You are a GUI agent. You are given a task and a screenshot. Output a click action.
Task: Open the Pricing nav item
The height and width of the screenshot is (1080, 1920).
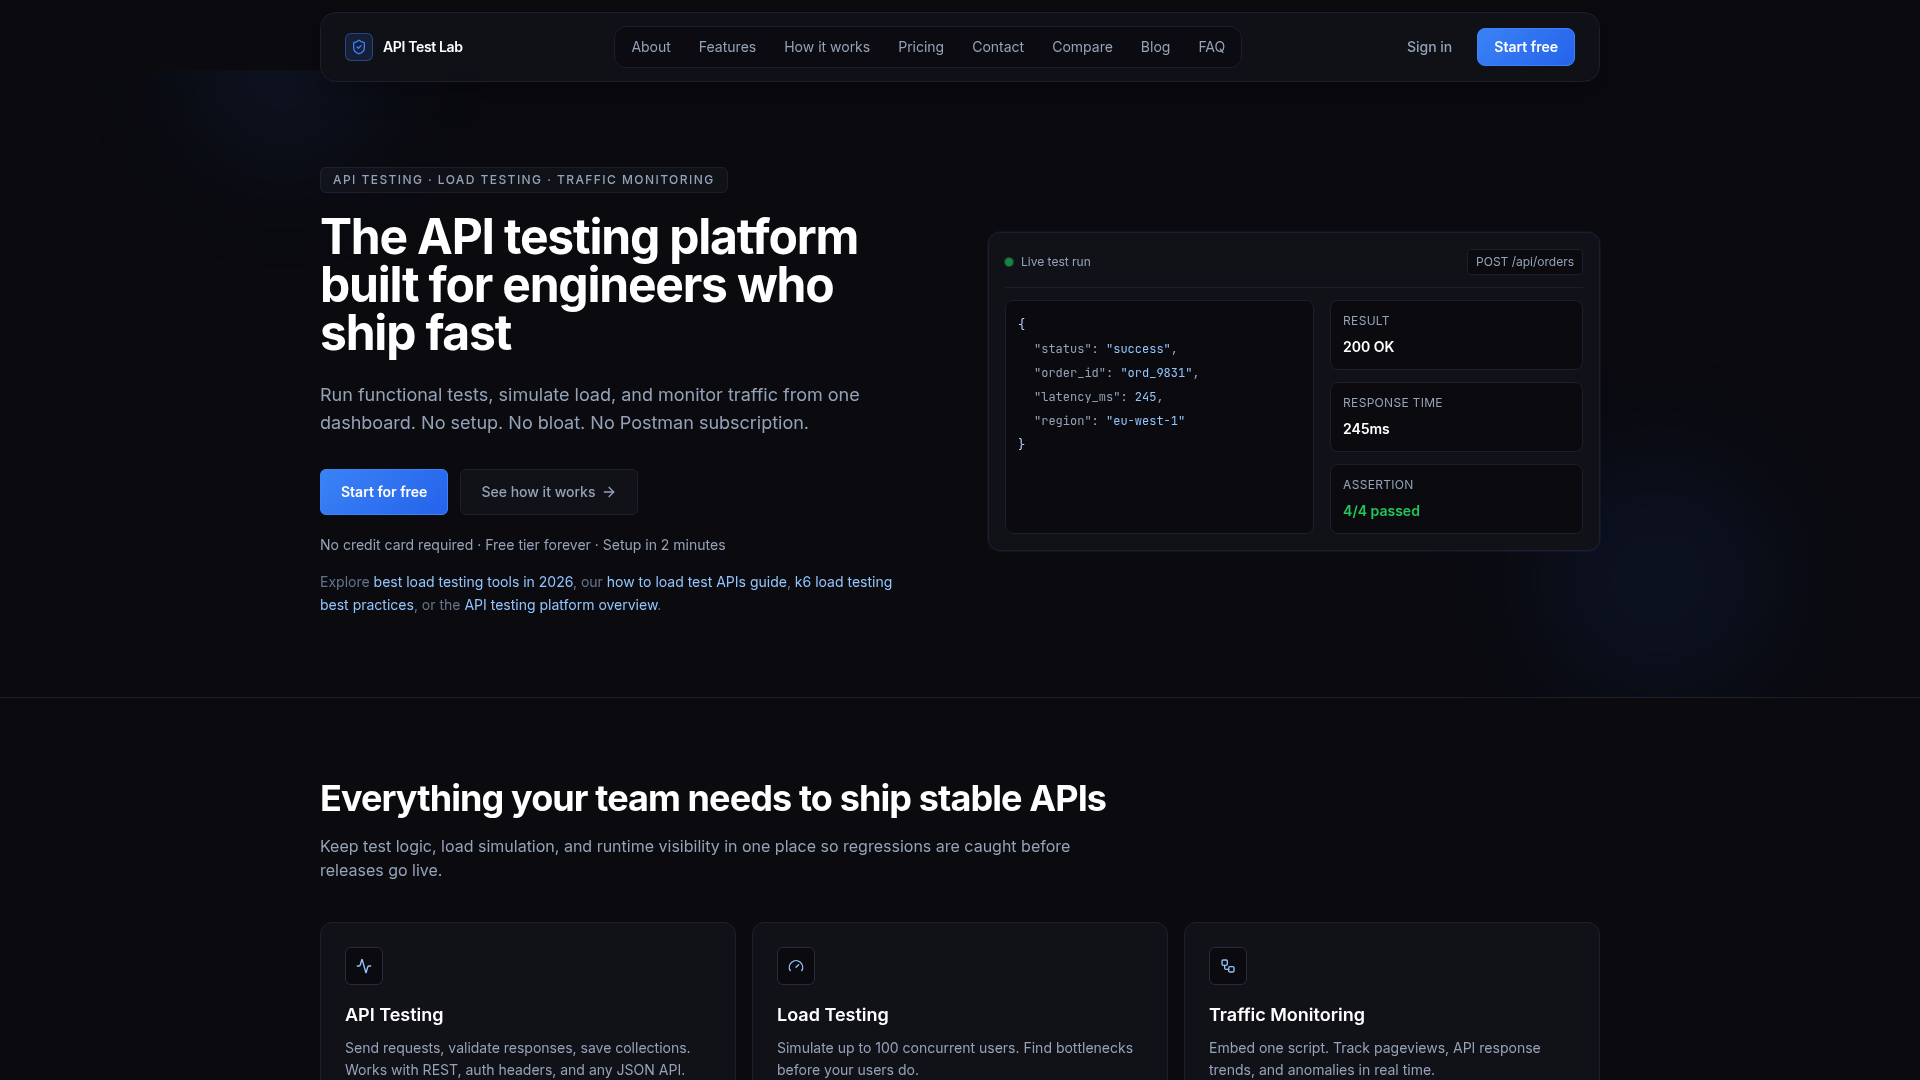tap(921, 47)
